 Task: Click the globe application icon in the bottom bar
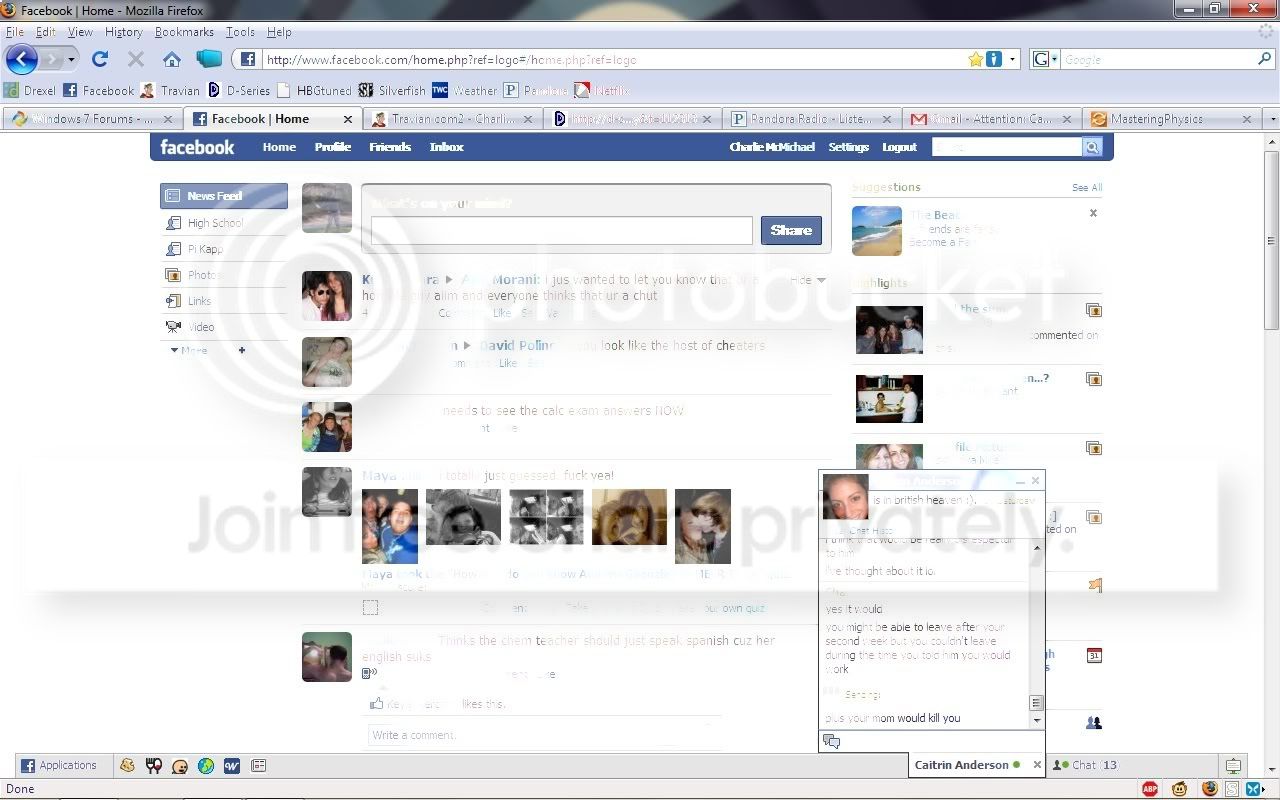coord(206,765)
